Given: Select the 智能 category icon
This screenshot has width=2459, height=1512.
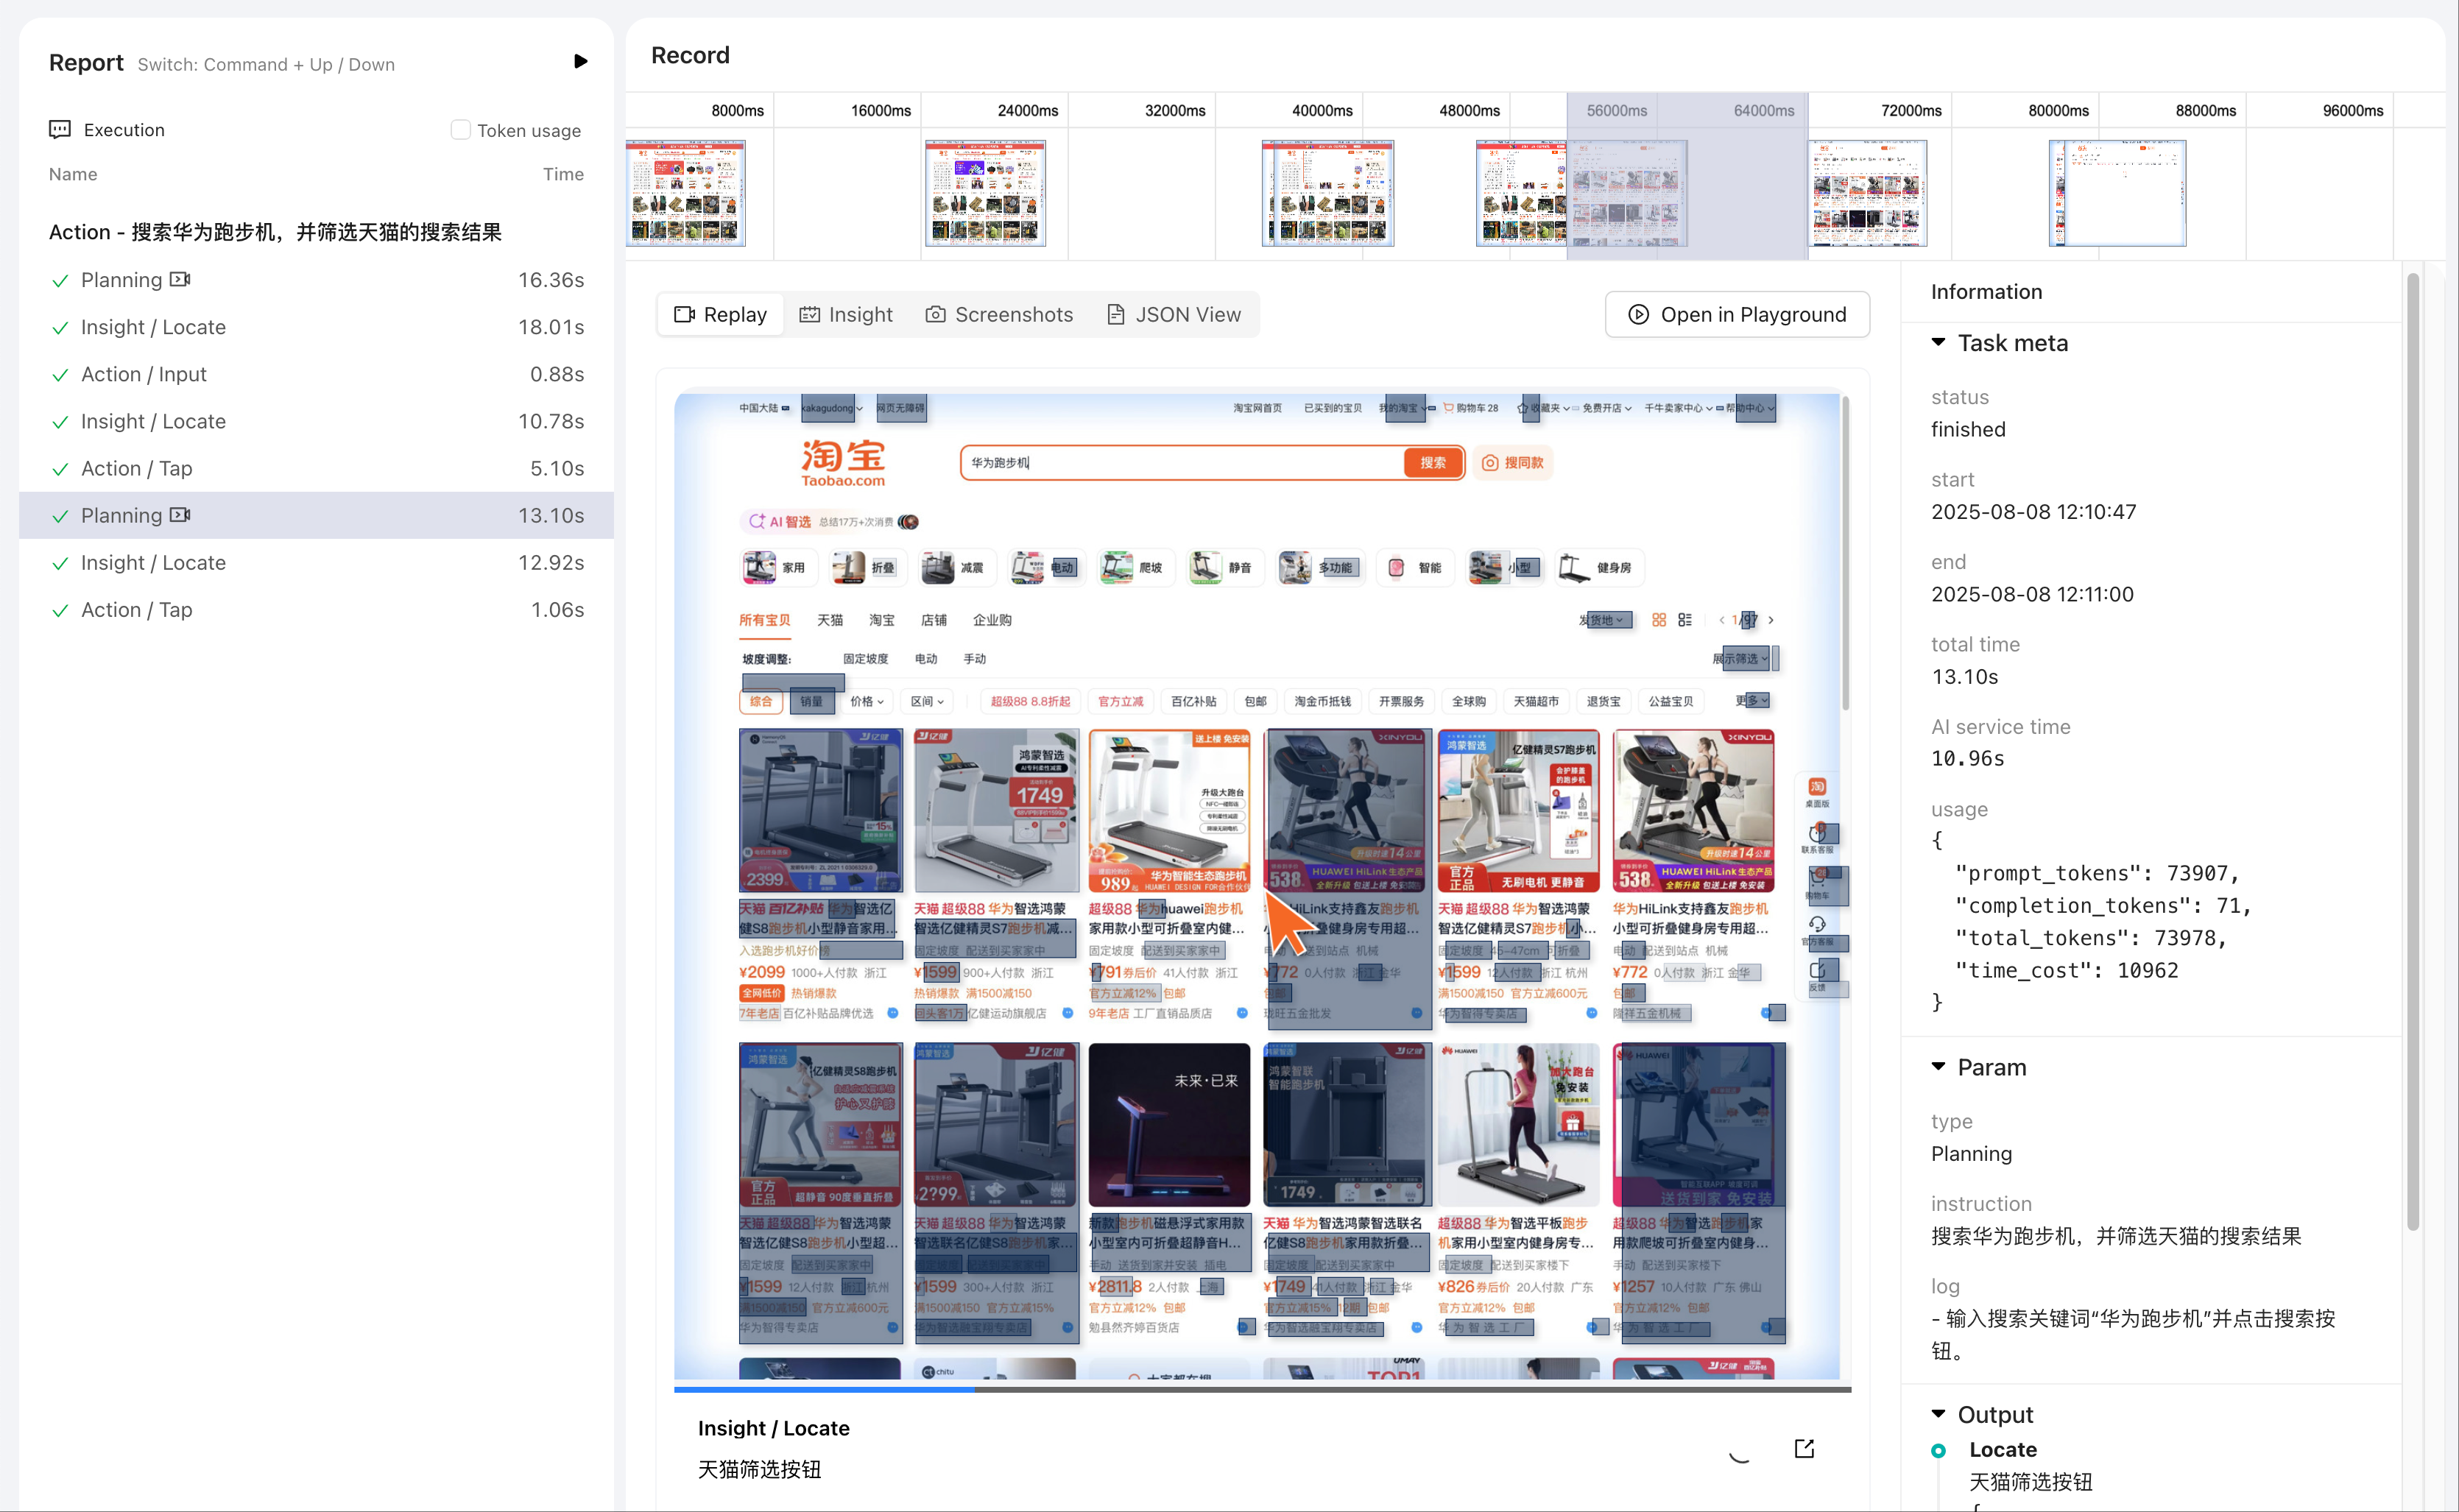Looking at the screenshot, I should point(1396,567).
